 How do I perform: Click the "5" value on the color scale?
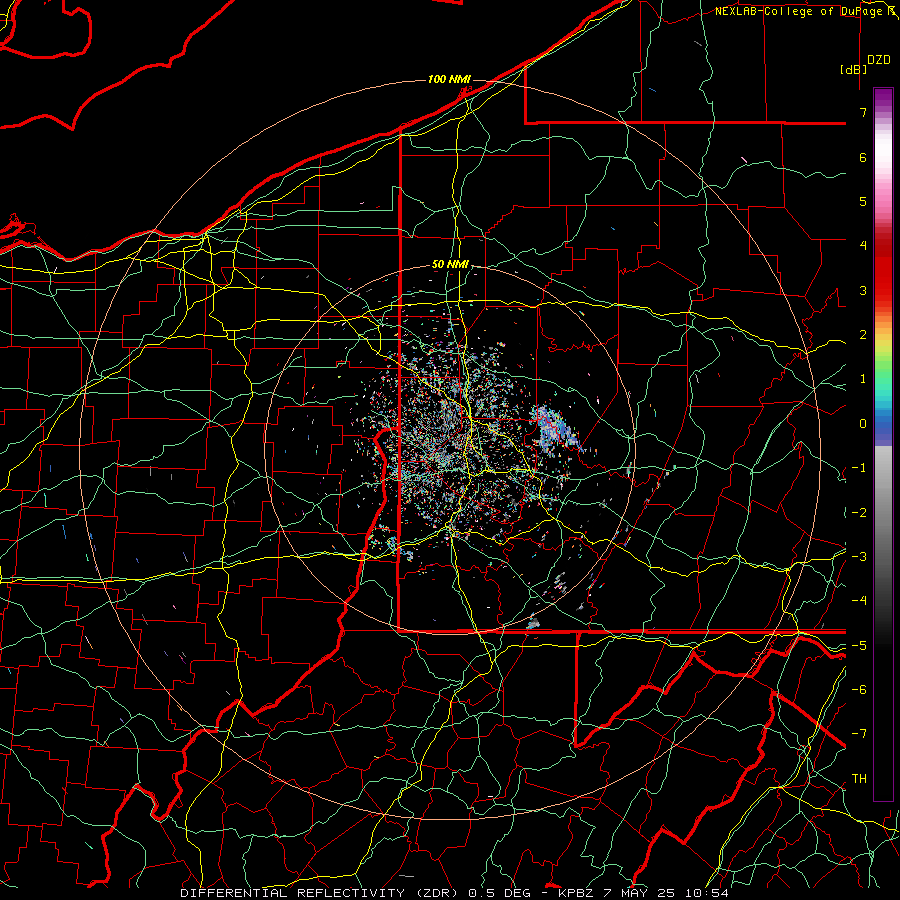863,201
